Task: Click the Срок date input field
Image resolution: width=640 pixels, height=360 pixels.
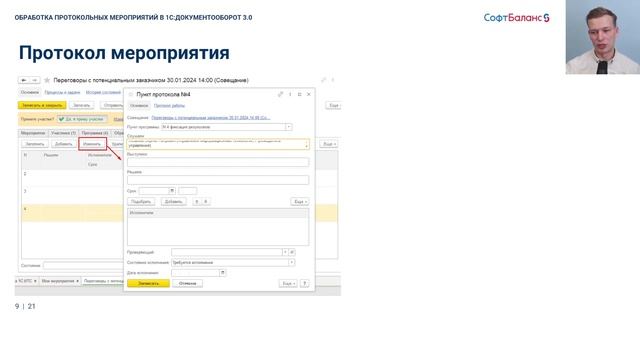Action: pyautogui.click(x=154, y=191)
